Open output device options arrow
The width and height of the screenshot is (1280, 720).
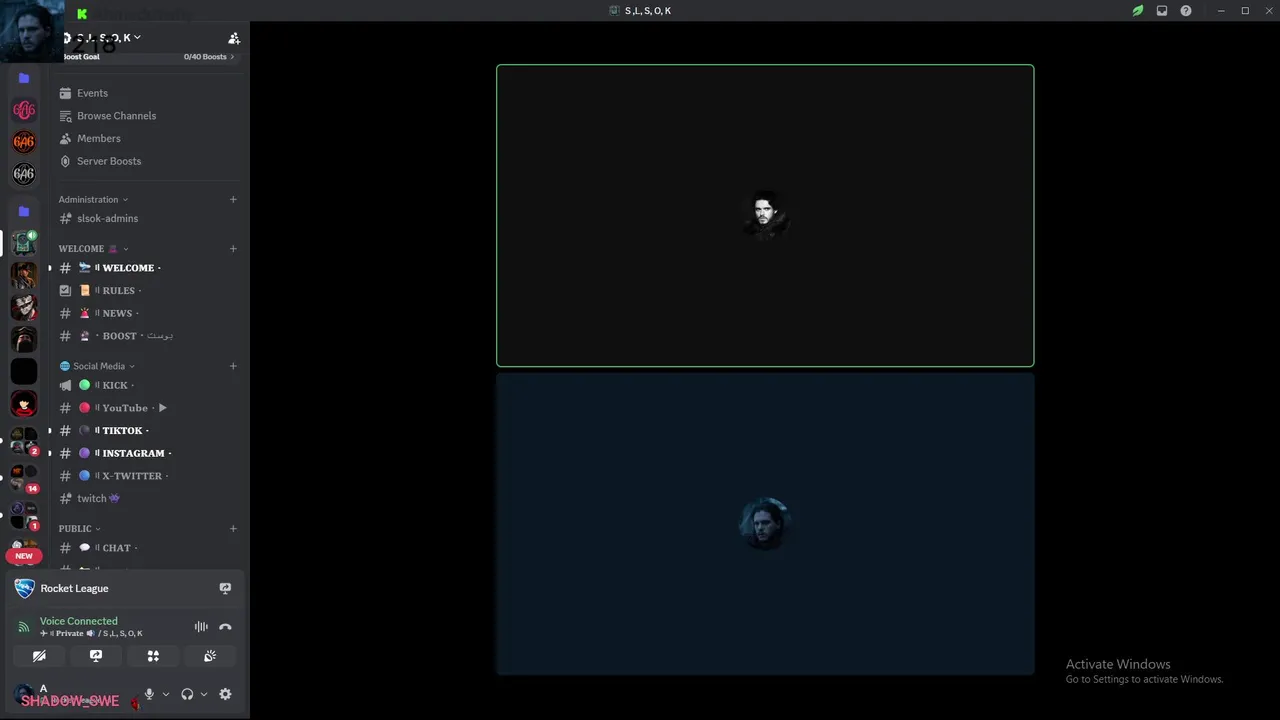click(203, 694)
